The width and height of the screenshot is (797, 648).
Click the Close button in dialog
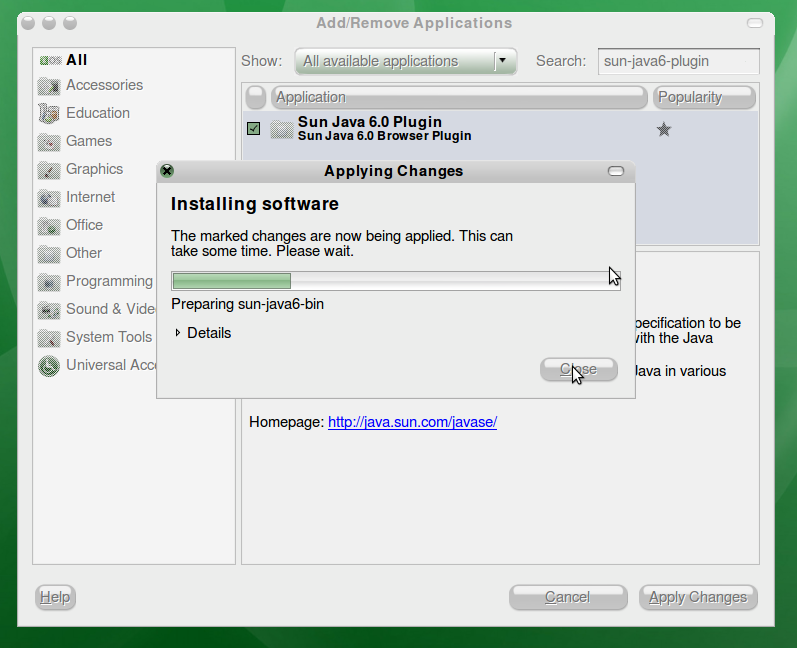point(579,369)
